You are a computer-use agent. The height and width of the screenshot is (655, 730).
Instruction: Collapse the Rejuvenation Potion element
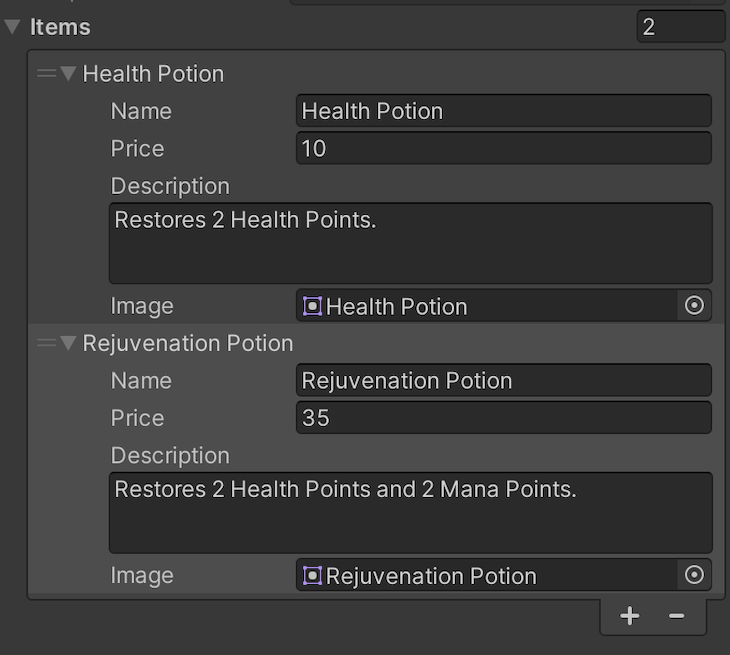[68, 343]
